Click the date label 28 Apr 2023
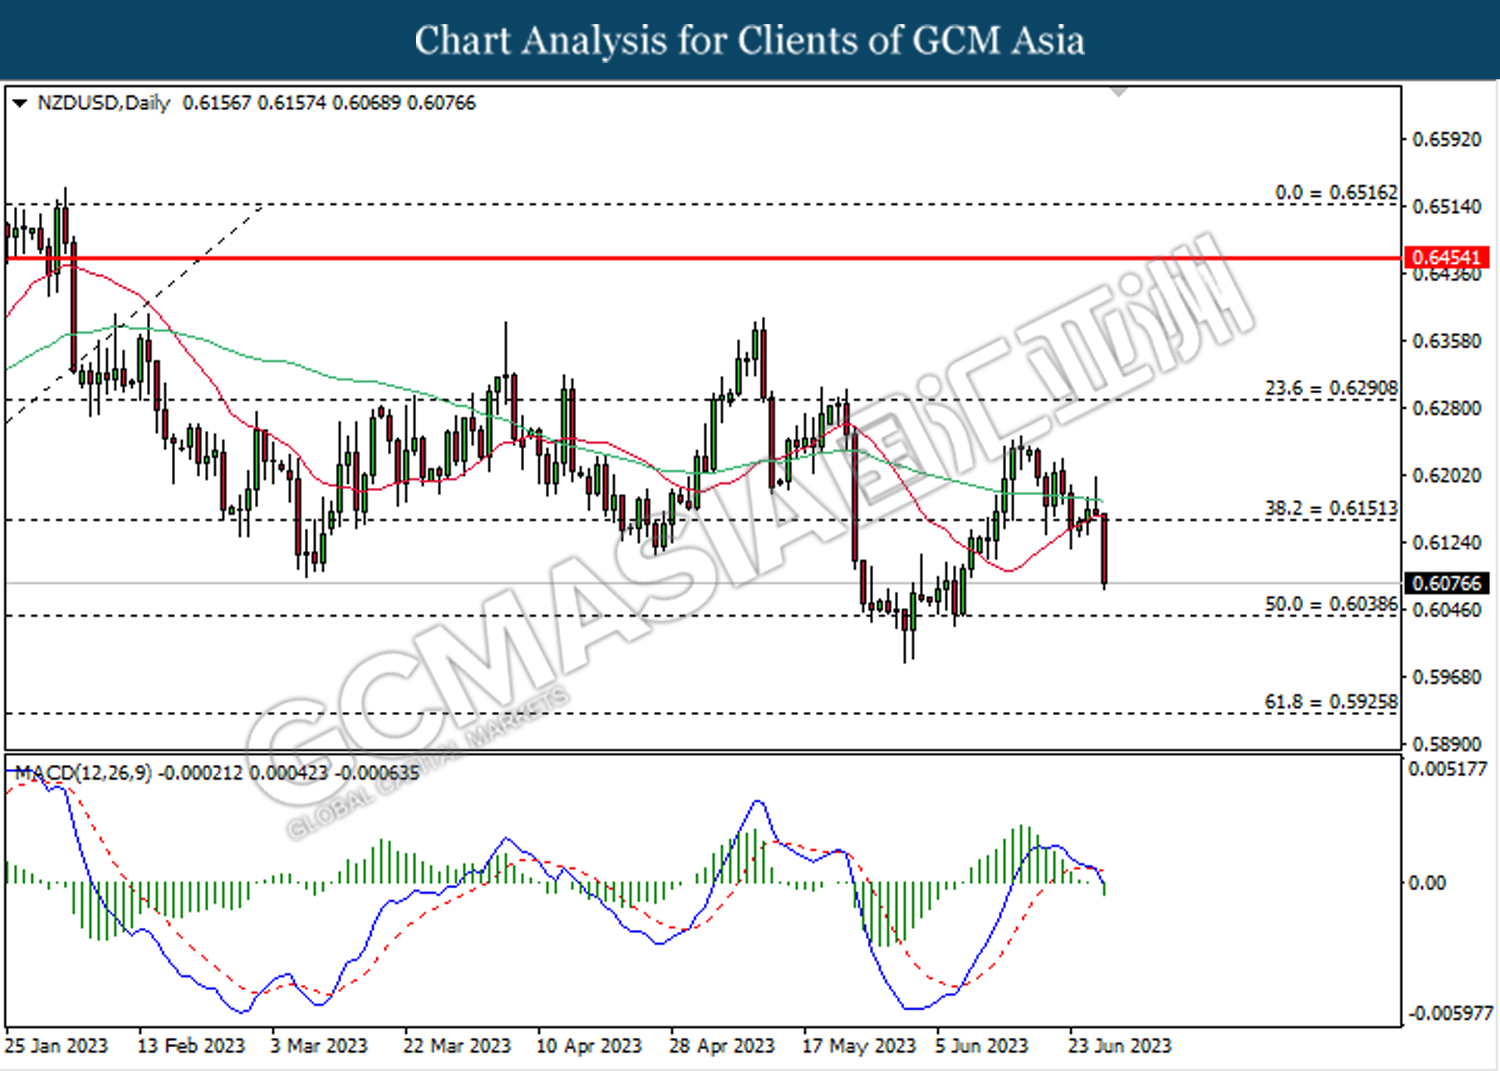Screen dimensions: 1500x1071 (x=722, y=1046)
